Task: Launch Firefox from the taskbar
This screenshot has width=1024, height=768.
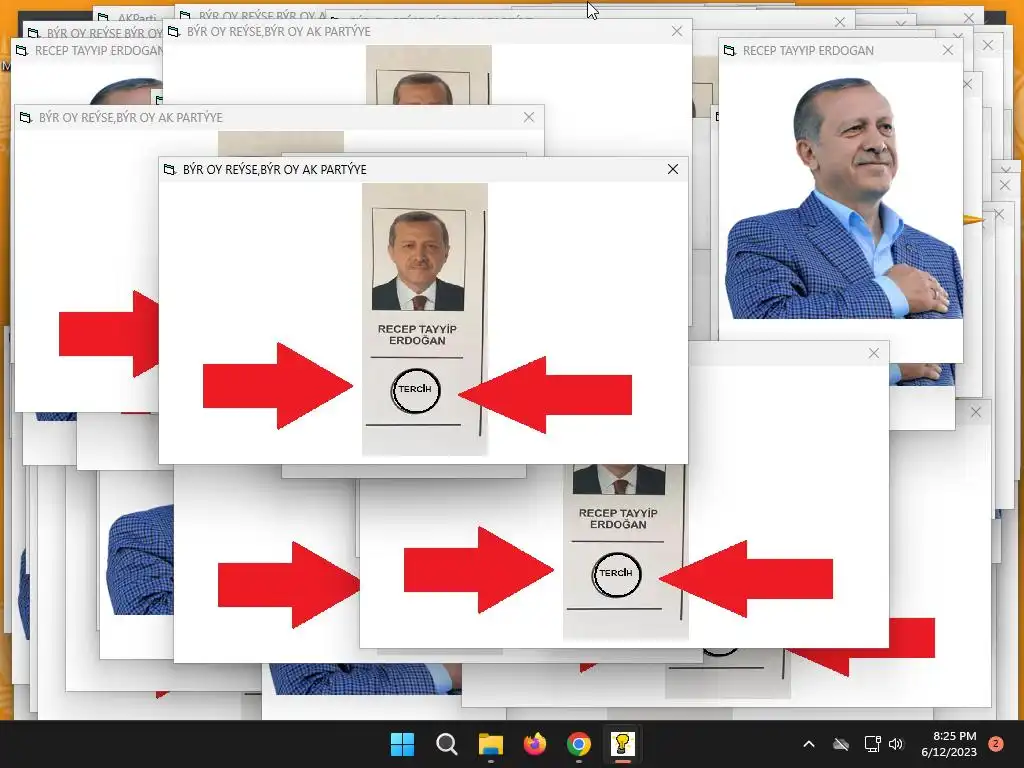Action: pos(535,744)
